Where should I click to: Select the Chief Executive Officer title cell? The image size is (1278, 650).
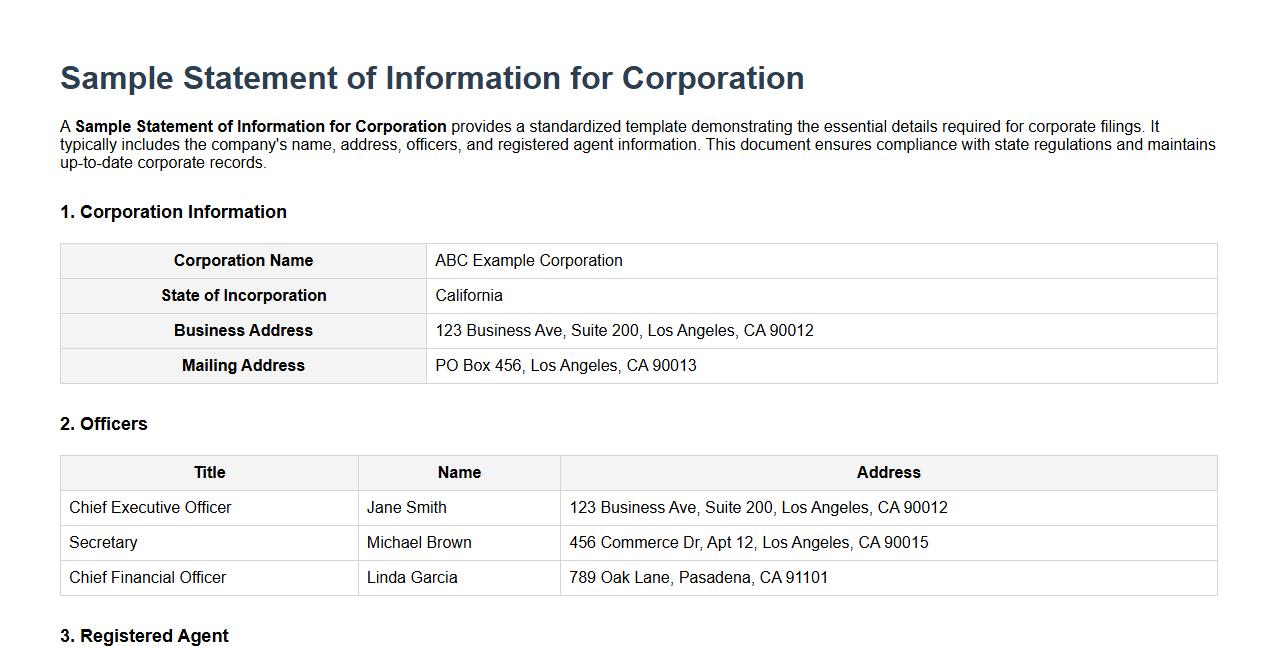pos(150,507)
